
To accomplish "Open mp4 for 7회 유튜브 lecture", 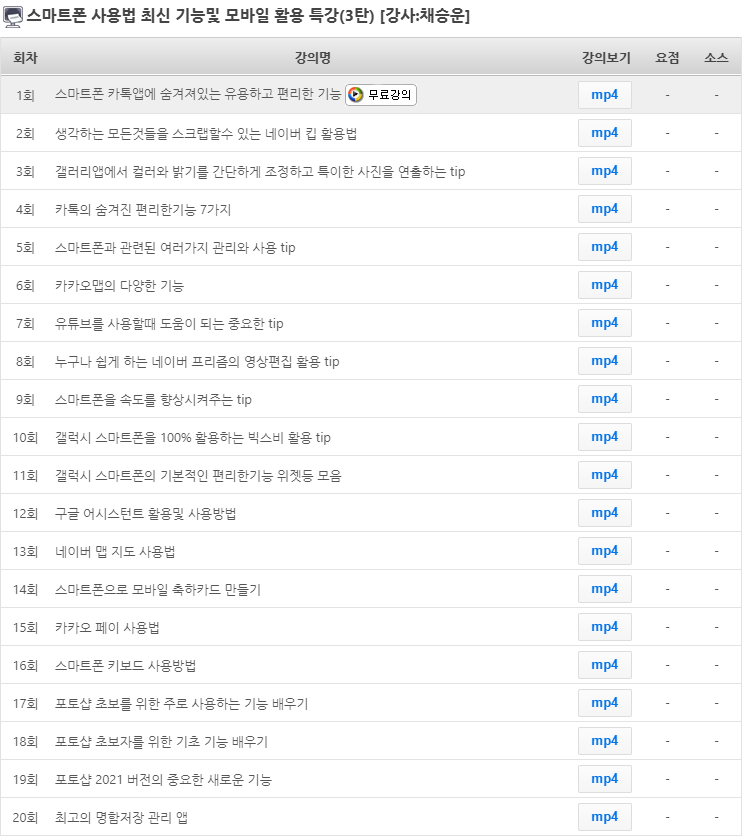I will (605, 323).
